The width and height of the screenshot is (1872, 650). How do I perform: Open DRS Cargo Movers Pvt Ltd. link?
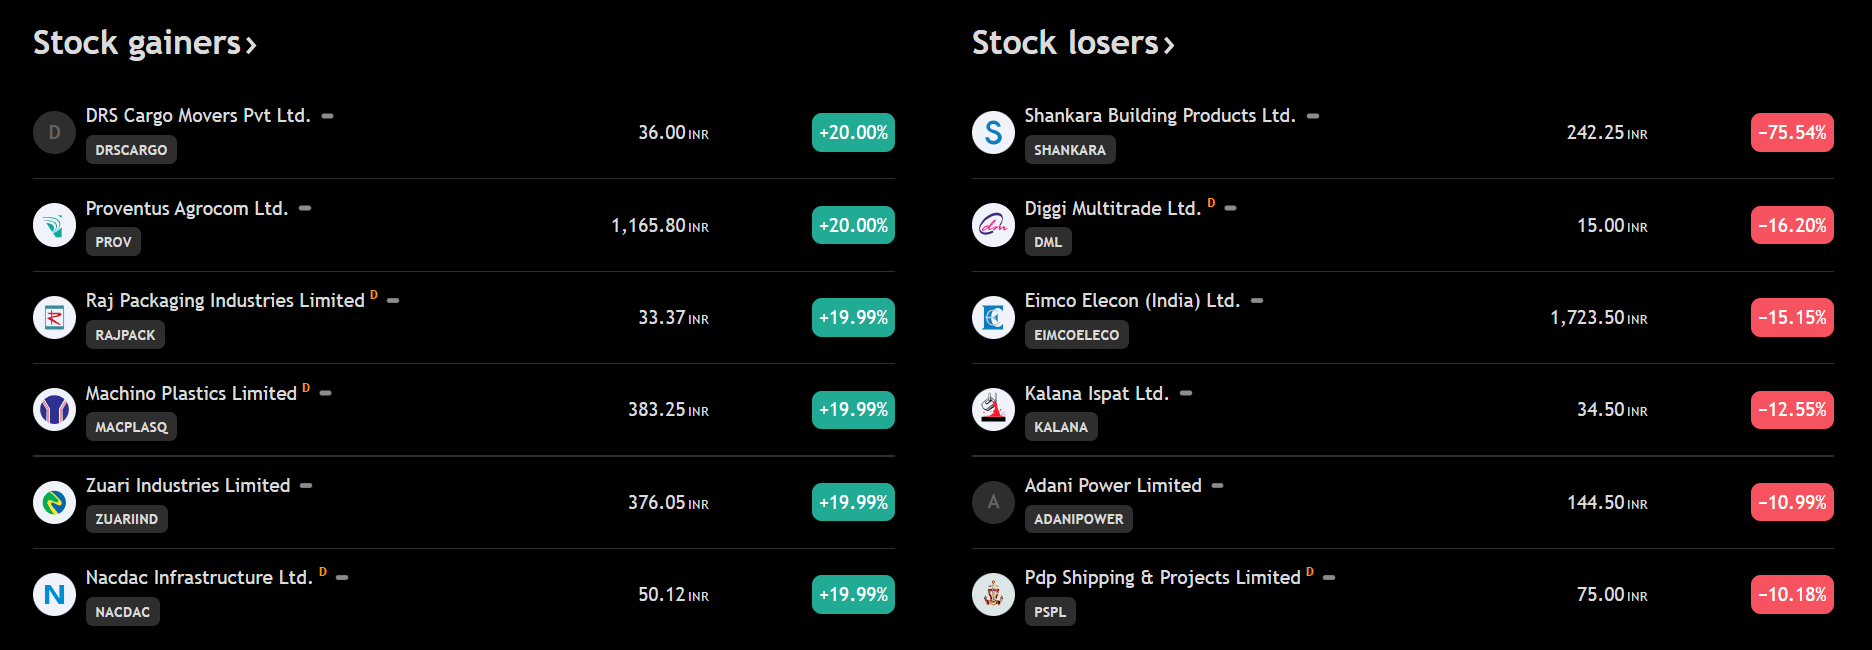point(198,116)
